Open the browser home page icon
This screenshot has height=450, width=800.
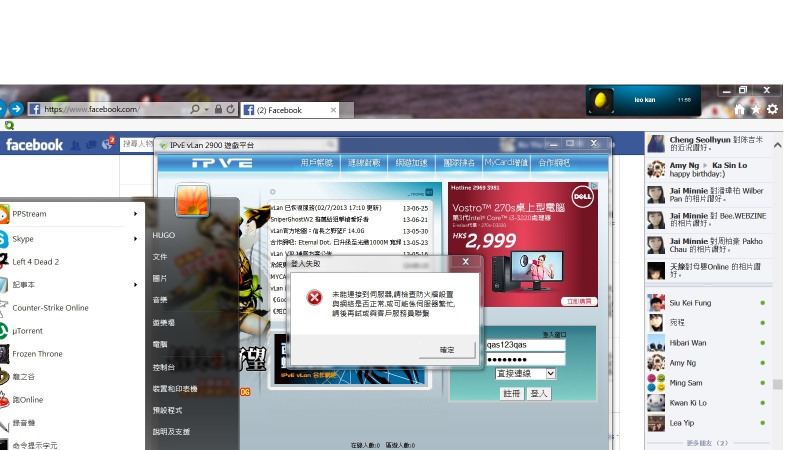point(739,109)
